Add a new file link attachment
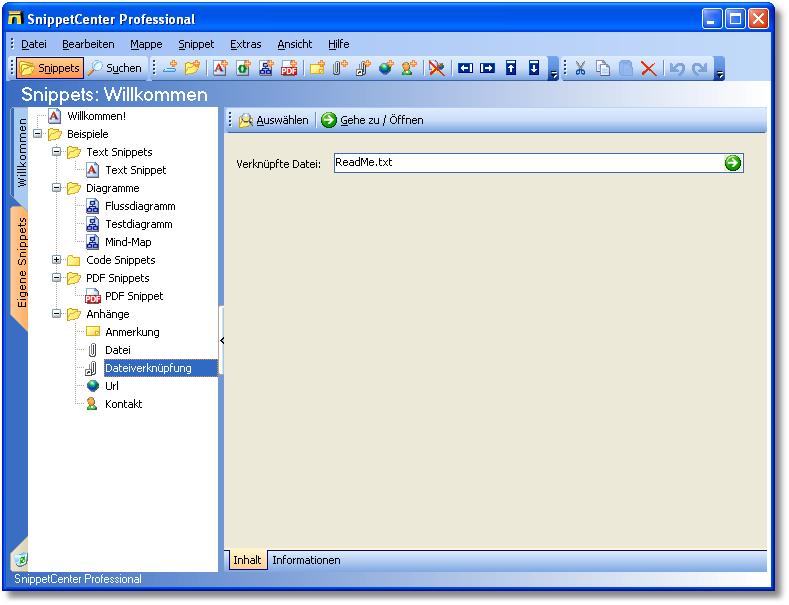This screenshot has width=789, height=605. [363, 68]
